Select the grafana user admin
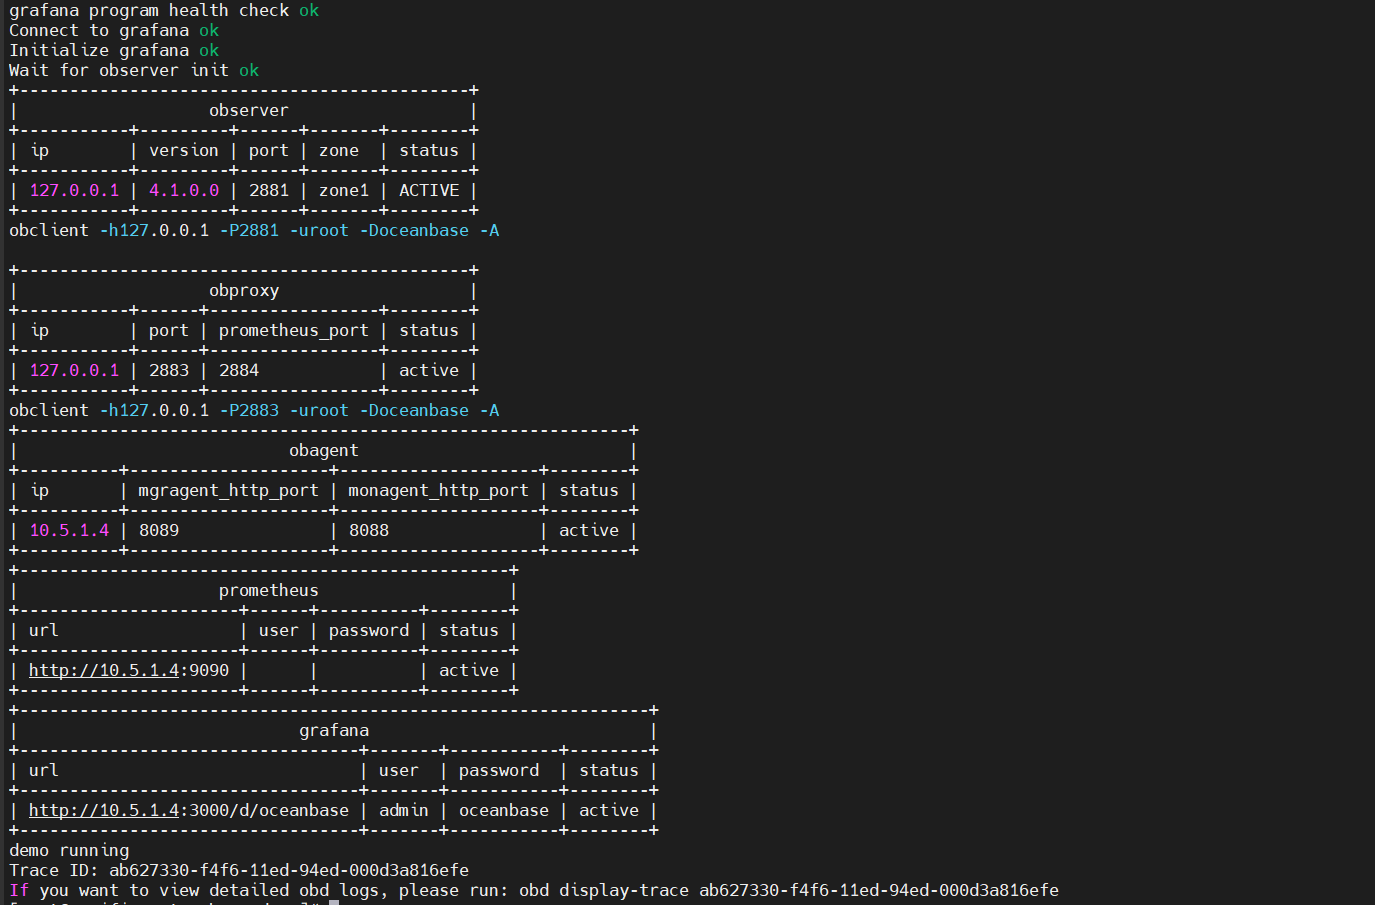 point(404,811)
